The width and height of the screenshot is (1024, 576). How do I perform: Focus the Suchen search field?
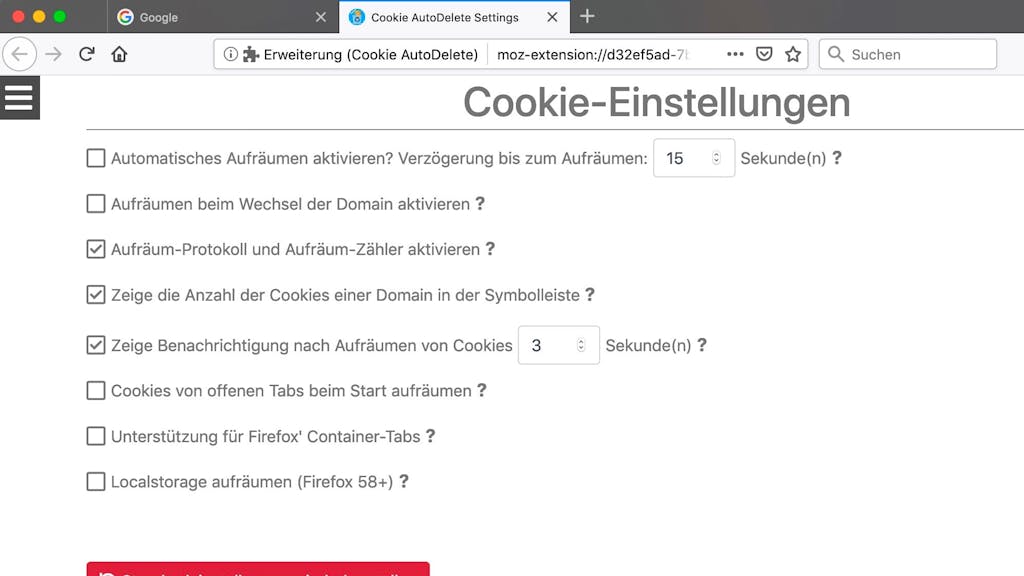click(908, 54)
